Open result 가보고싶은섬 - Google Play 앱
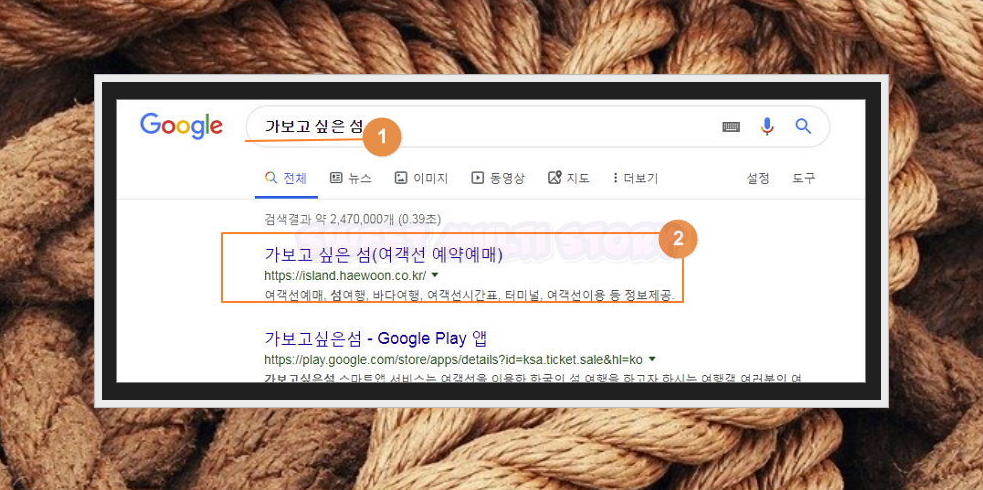Screen dimensions: 983x490 point(376,338)
